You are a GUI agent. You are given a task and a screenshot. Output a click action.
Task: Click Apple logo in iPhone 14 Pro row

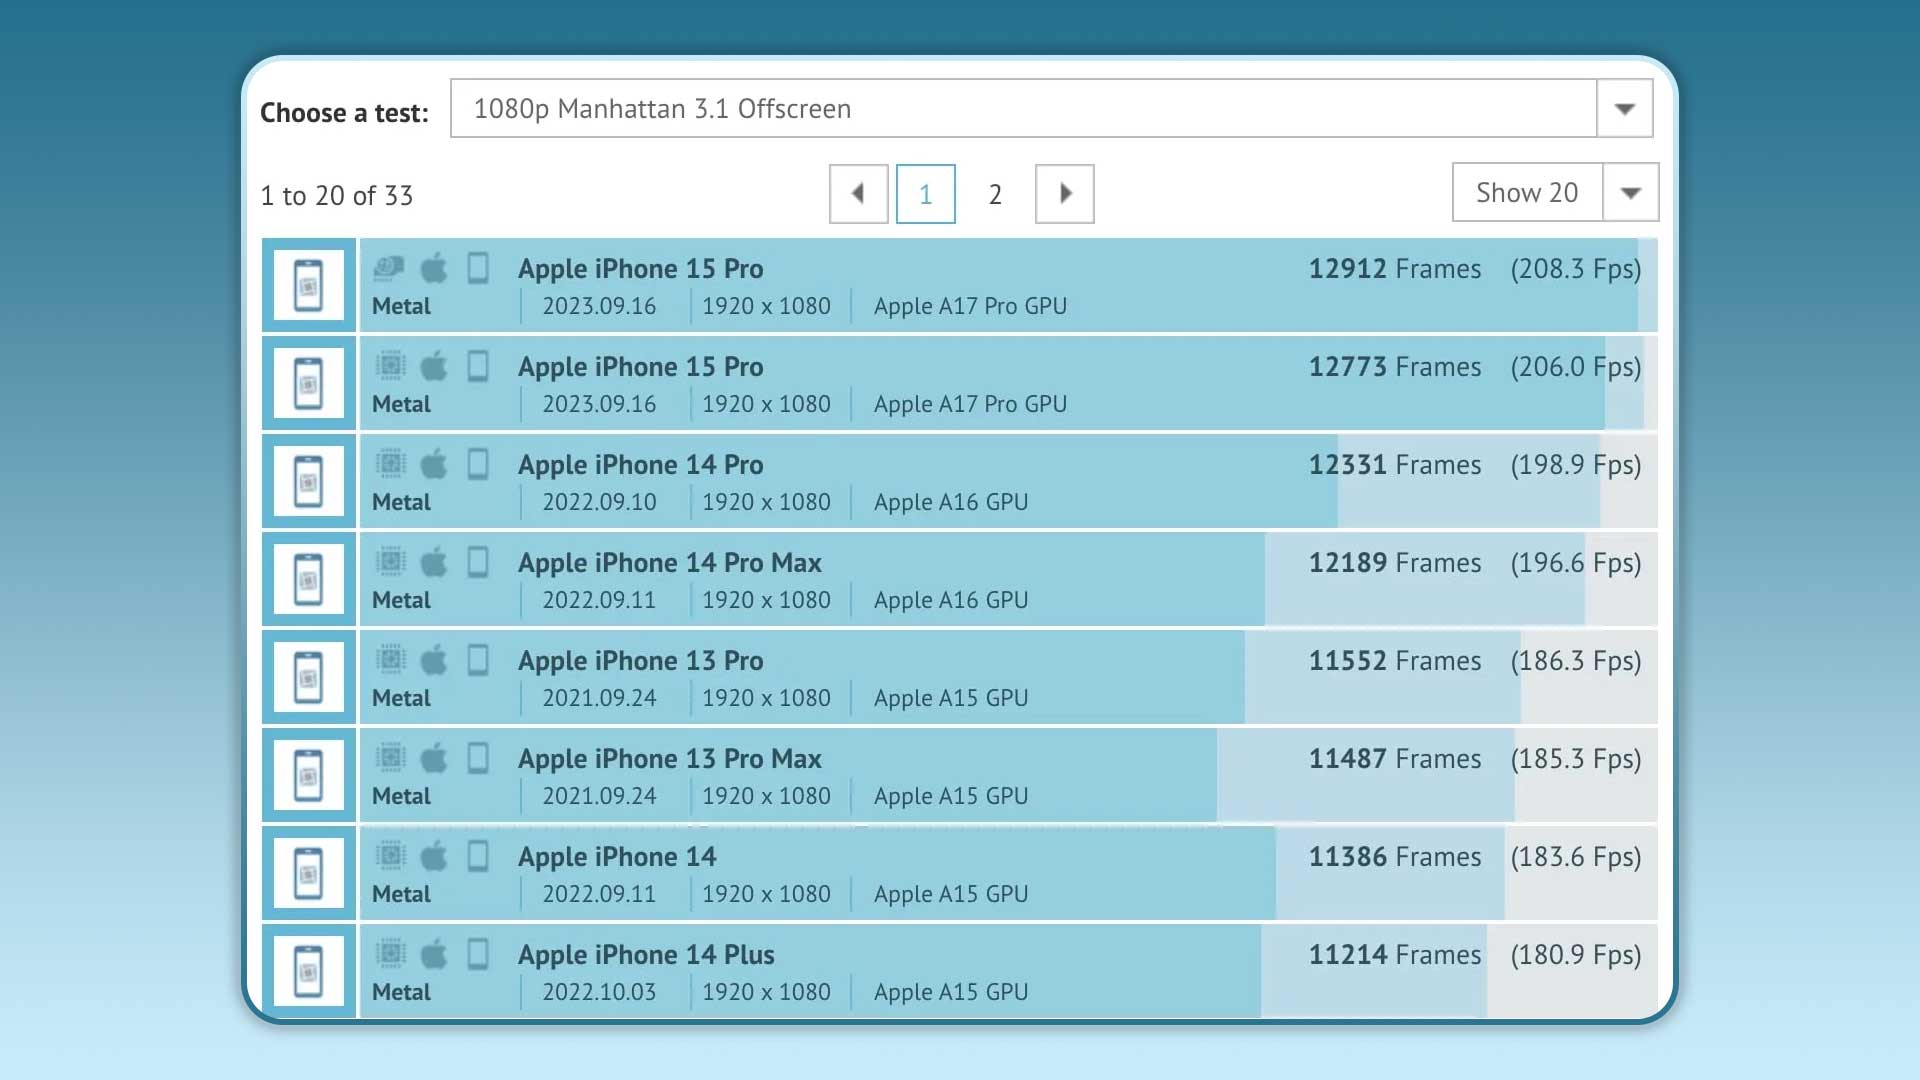433,463
